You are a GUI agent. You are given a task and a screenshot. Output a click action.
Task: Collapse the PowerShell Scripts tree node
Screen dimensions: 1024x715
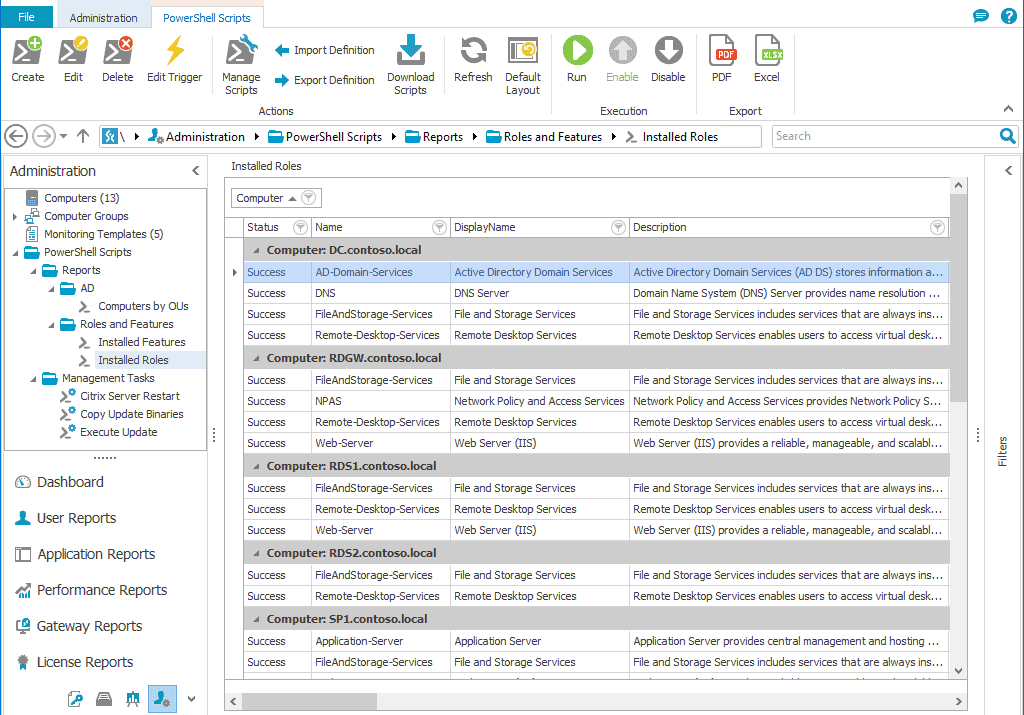coord(15,253)
